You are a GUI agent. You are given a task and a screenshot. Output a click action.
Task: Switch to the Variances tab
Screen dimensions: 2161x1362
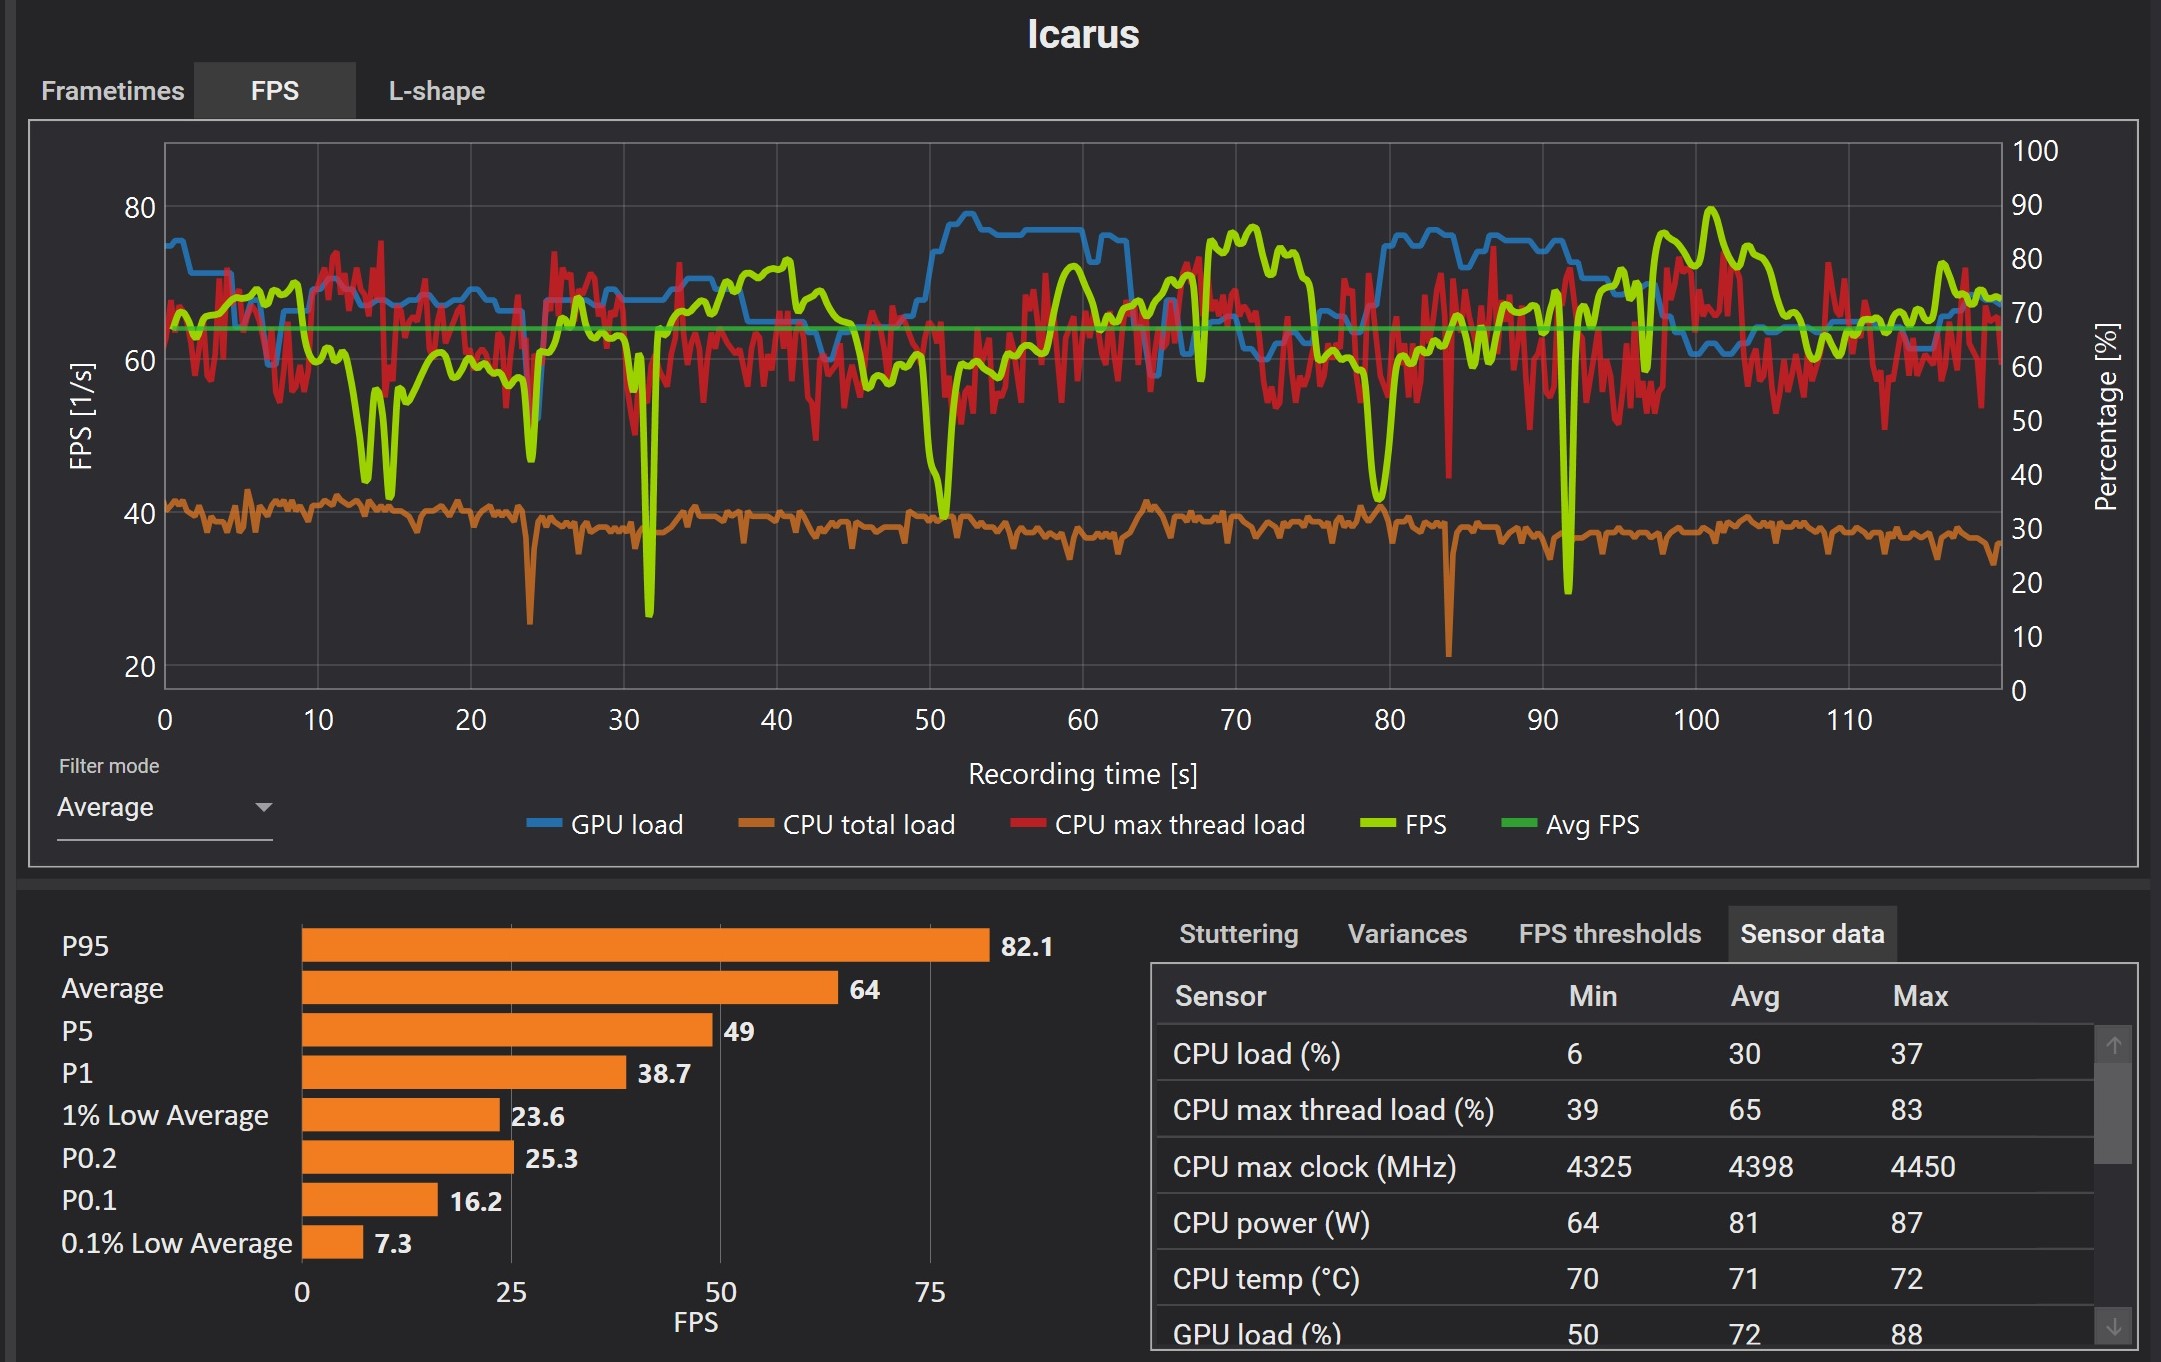pos(1407,934)
